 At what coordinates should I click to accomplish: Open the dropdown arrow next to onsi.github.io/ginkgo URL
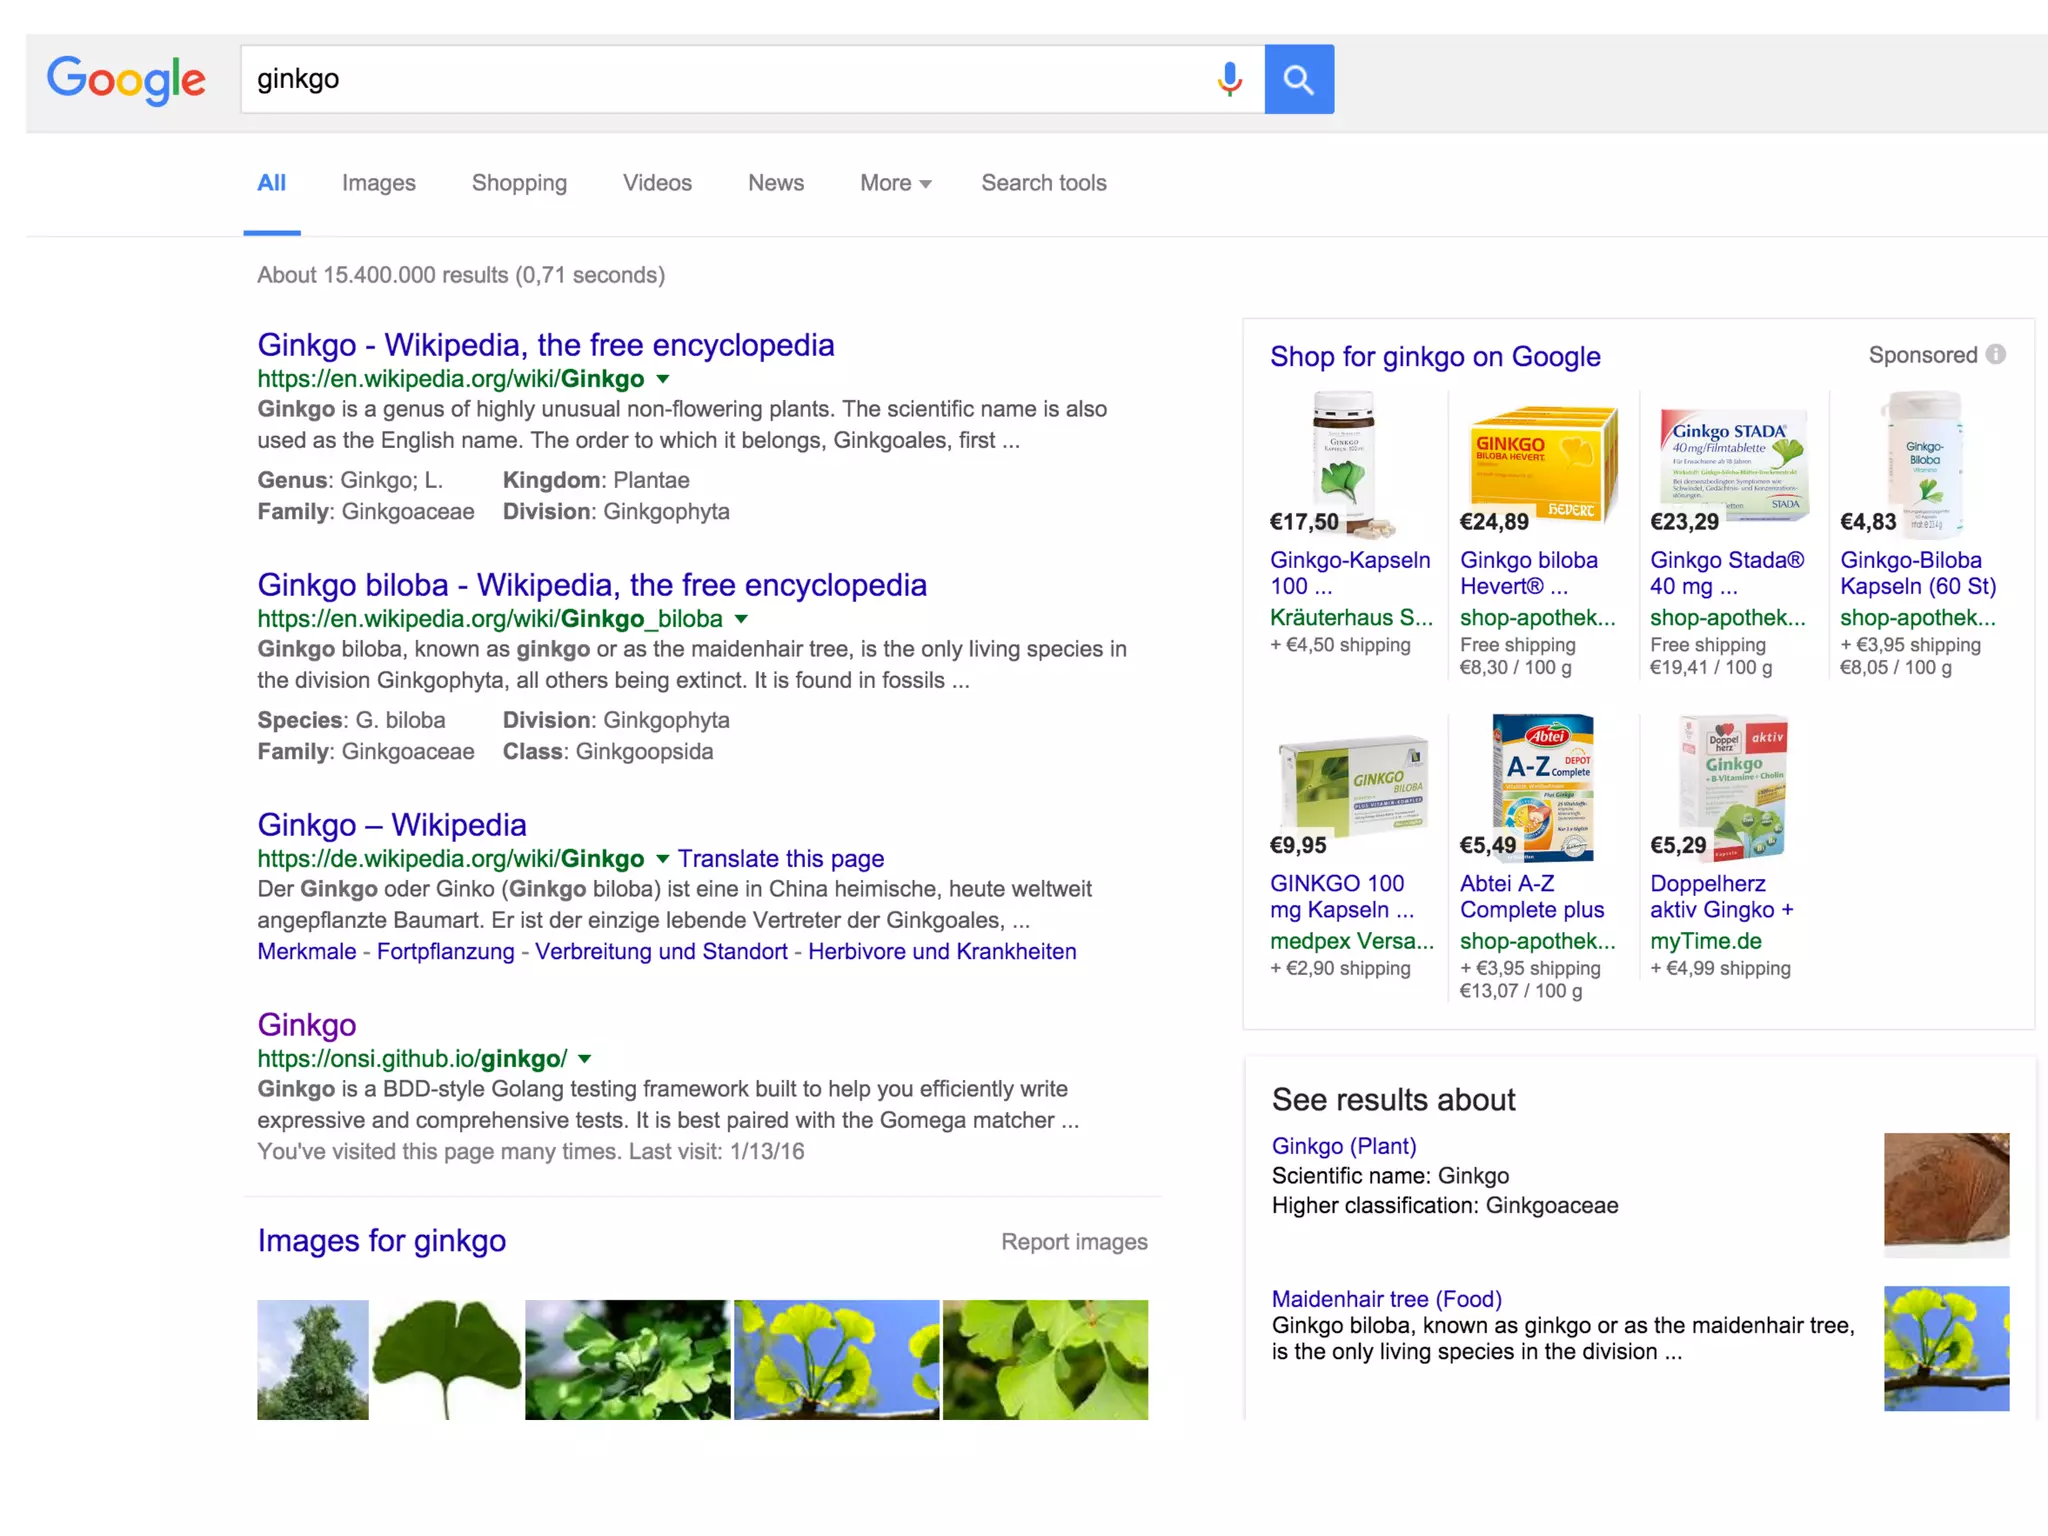point(585,1059)
